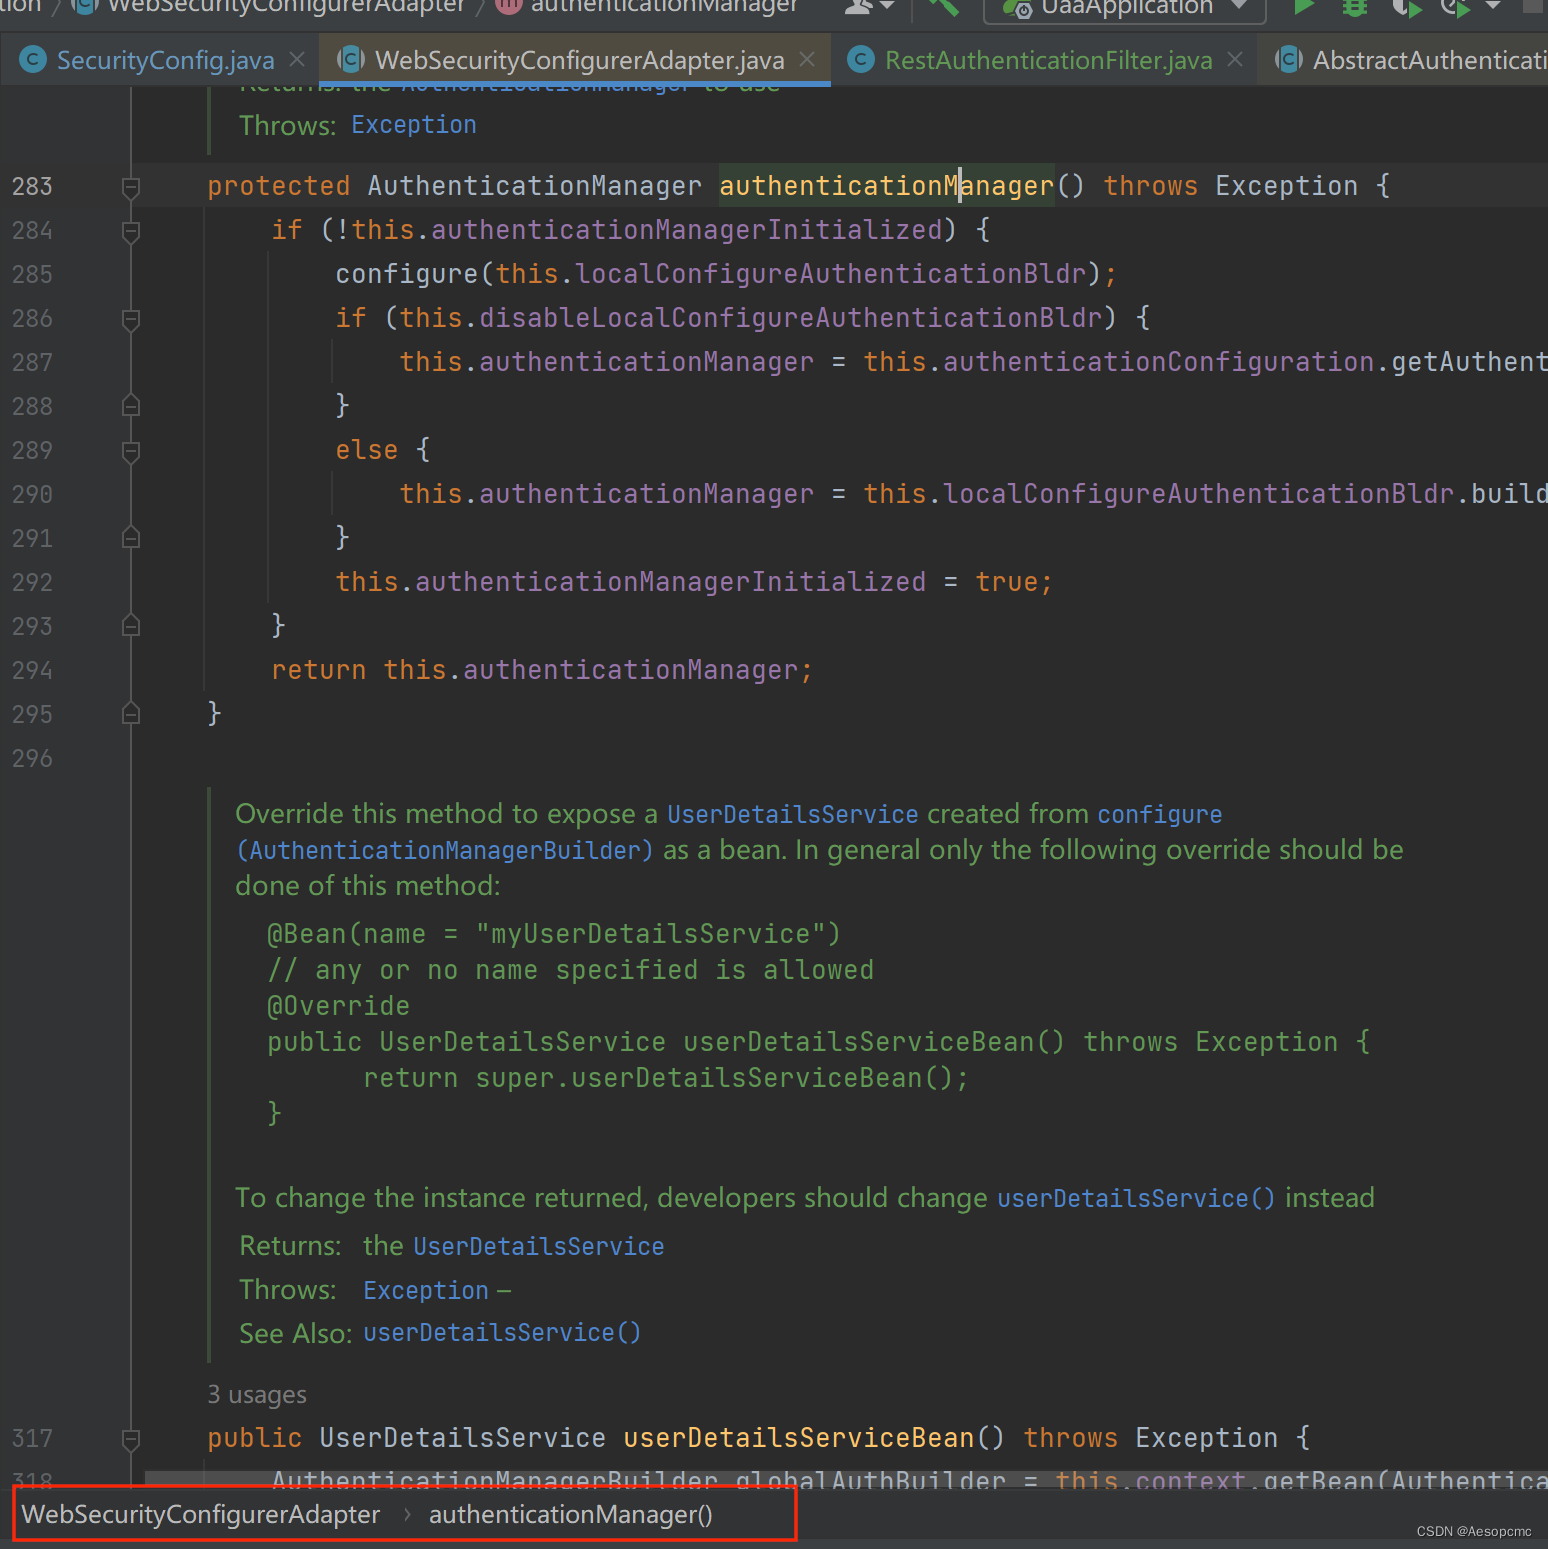The width and height of the screenshot is (1548, 1549).
Task: Follow the configure link in doc comment
Action: coord(1160,814)
